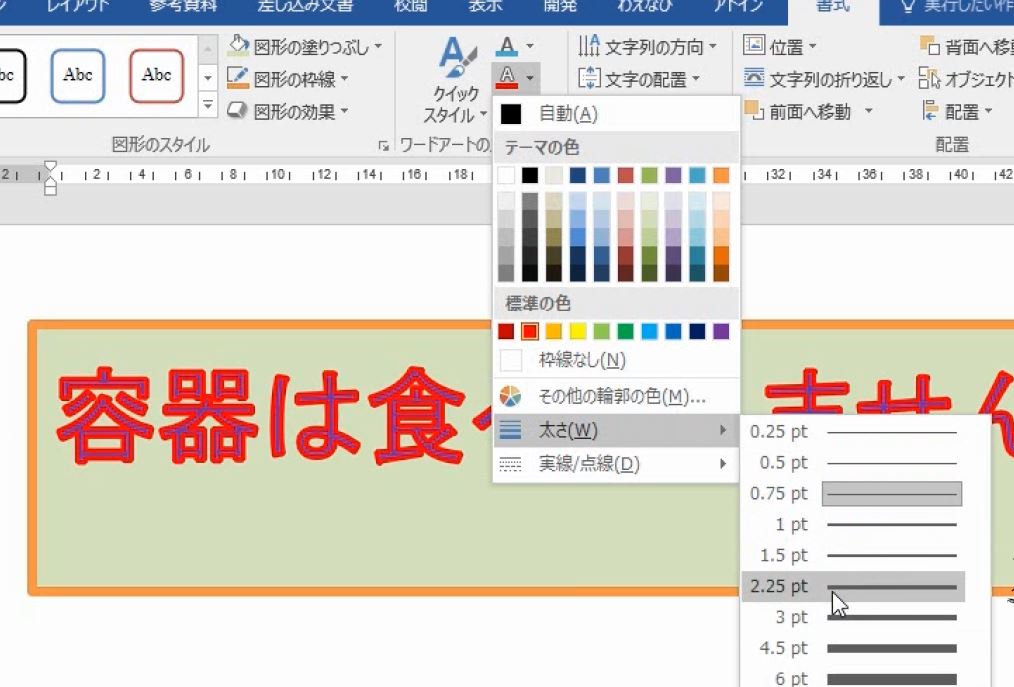Screen dimensions: 1014x687
Task: Expand text outline dropdown arrow
Action: tap(530, 78)
